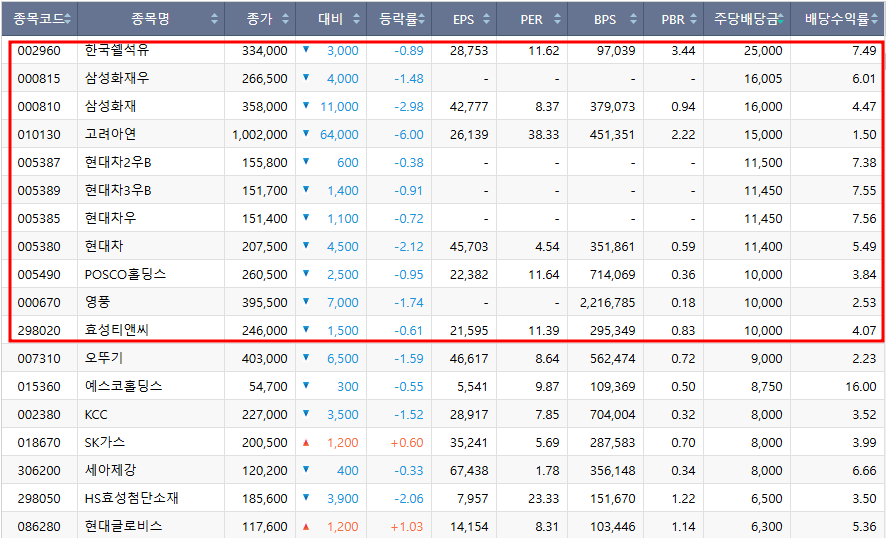This screenshot has width=886, height=538.
Task: Click BPS value 2,216,785
Action: pyautogui.click(x=607, y=302)
